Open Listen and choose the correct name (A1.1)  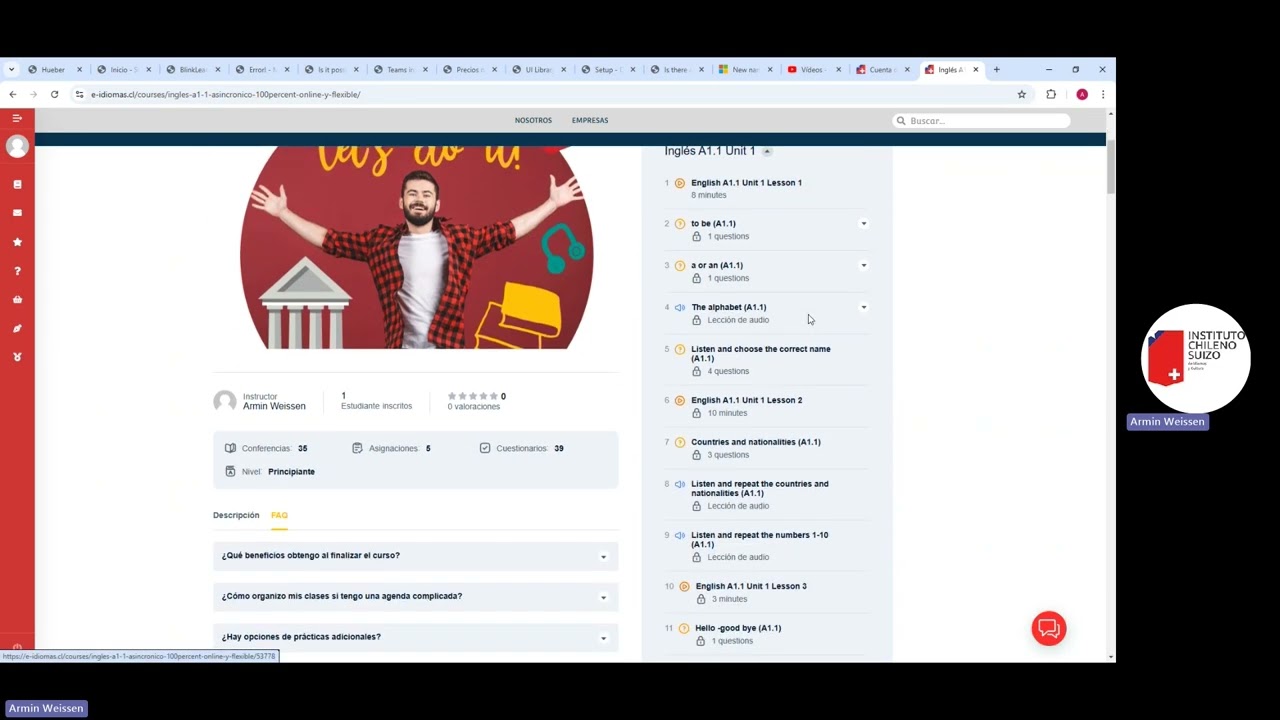click(760, 354)
